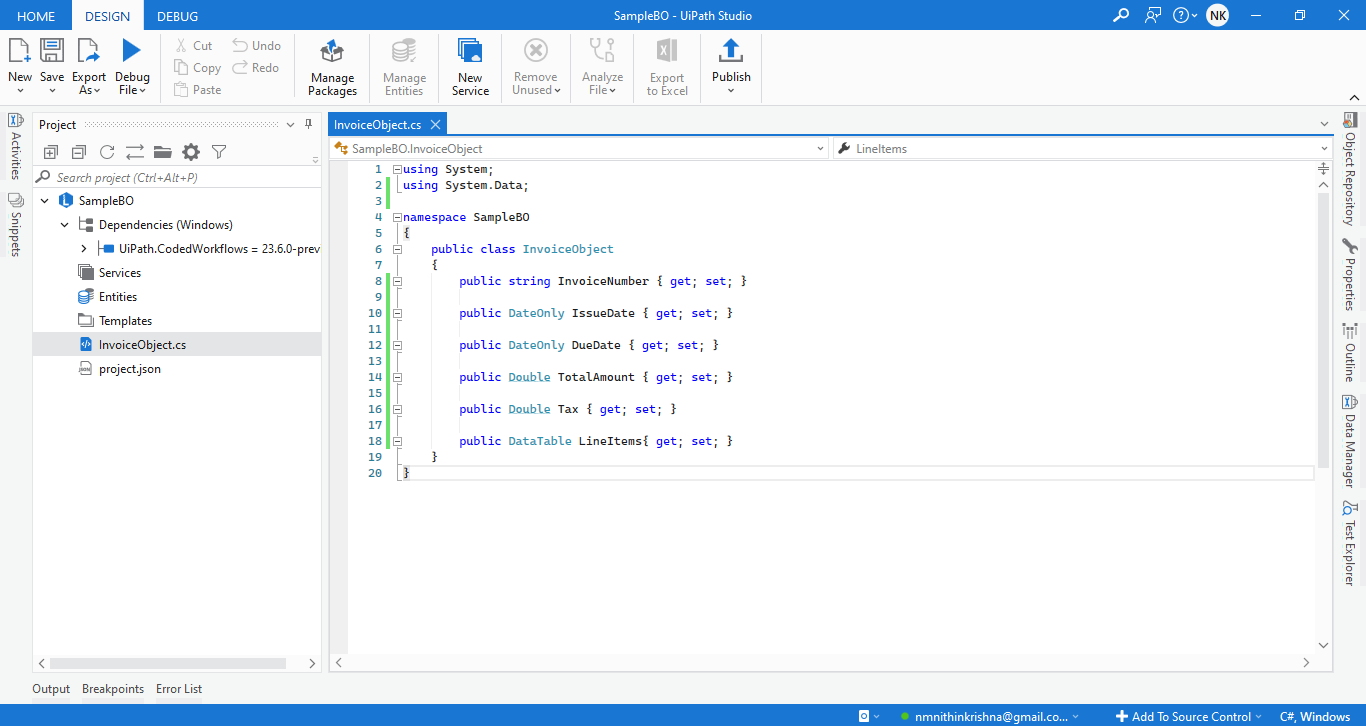
Task: Open the Help question mark menu
Action: [x=1185, y=15]
